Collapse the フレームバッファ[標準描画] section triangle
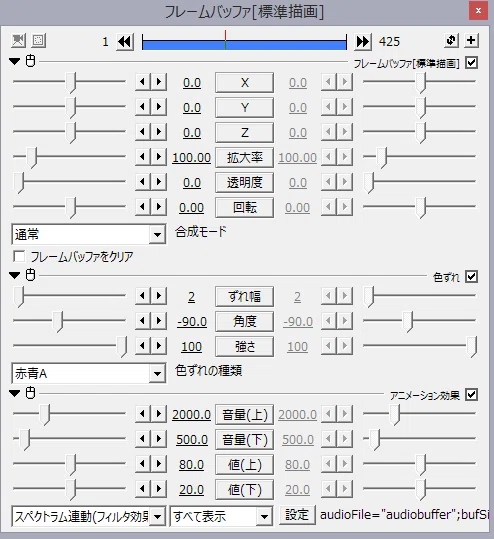494x539 pixels. pos(14,62)
